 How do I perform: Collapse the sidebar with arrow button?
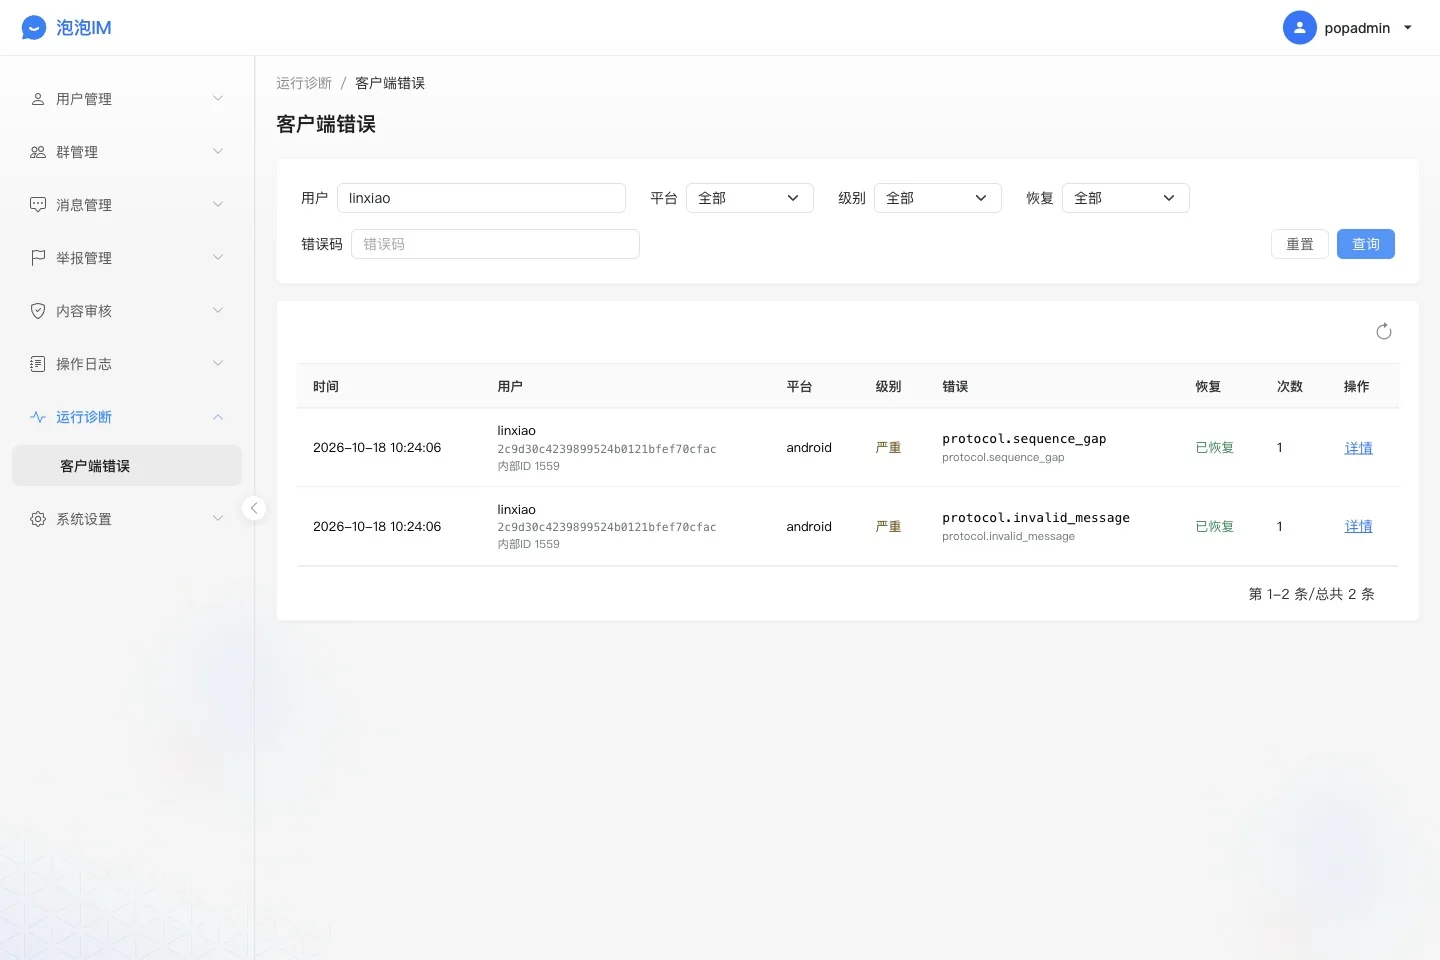254,508
